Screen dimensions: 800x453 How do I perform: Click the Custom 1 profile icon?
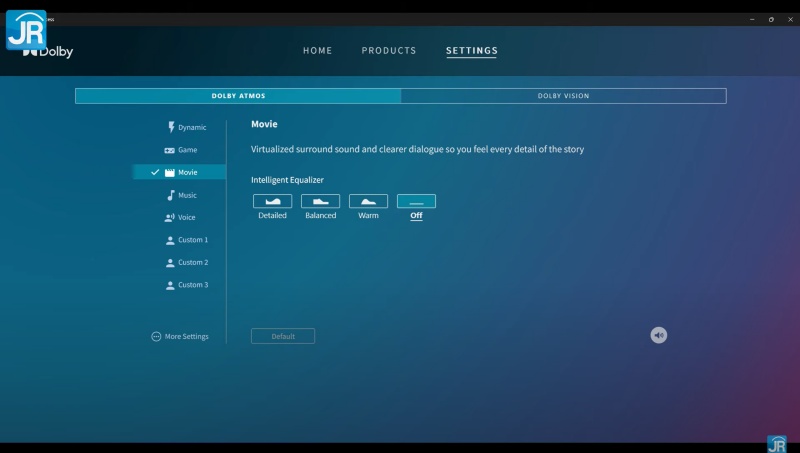(170, 240)
